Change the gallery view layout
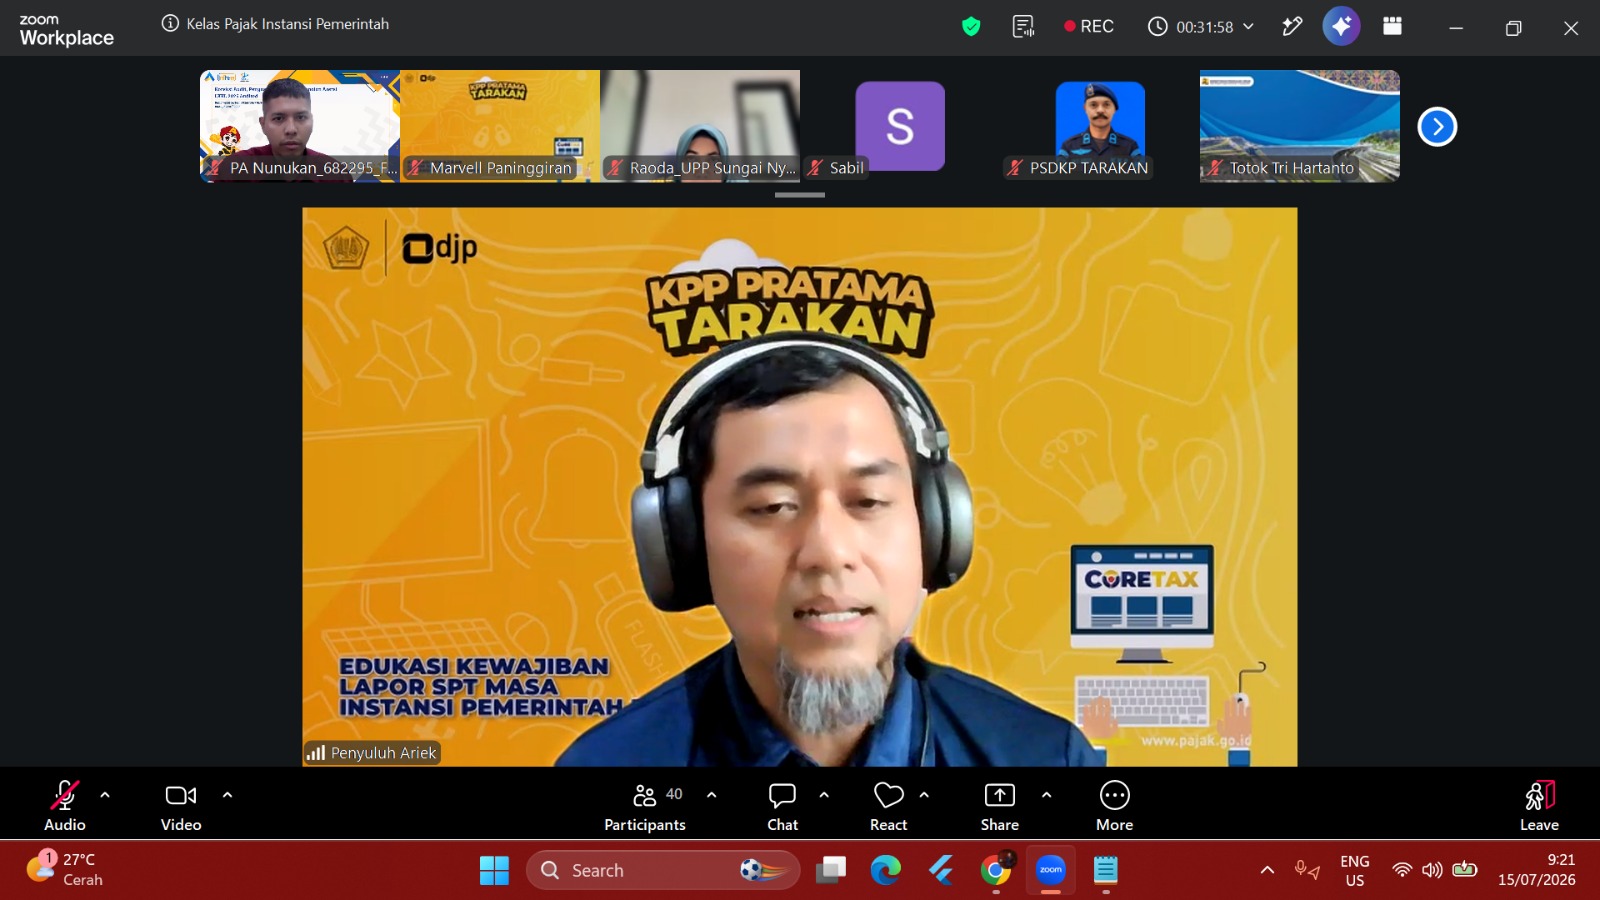Viewport: 1600px width, 900px height. [1392, 26]
